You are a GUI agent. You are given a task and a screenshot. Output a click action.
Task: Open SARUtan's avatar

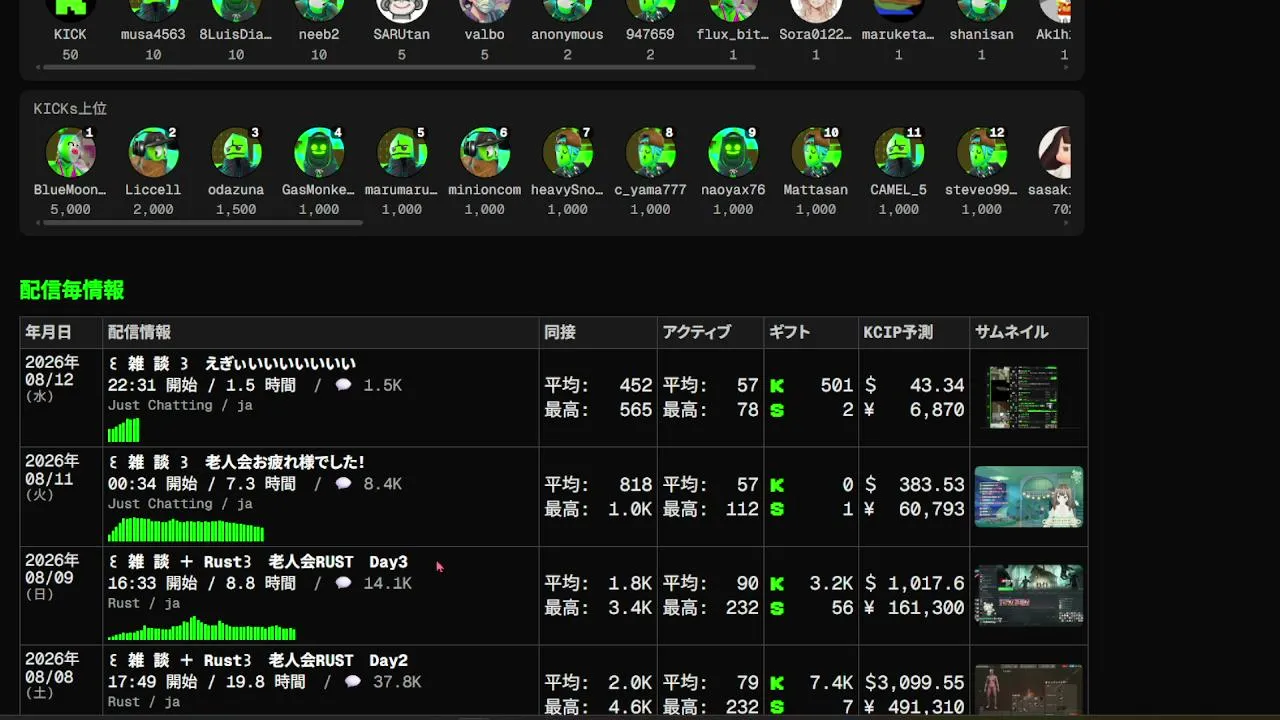pyautogui.click(x=402, y=10)
